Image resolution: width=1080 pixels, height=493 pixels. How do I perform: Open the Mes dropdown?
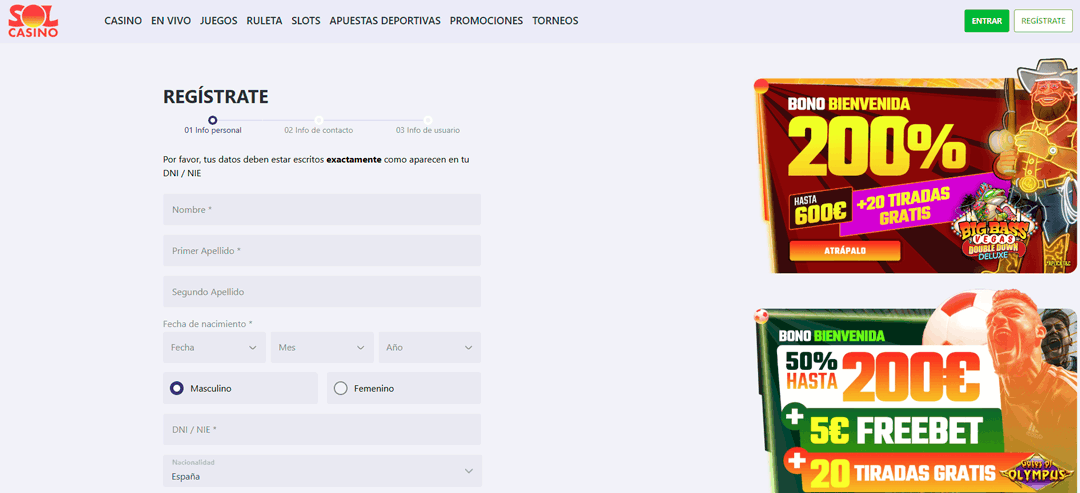coord(322,348)
